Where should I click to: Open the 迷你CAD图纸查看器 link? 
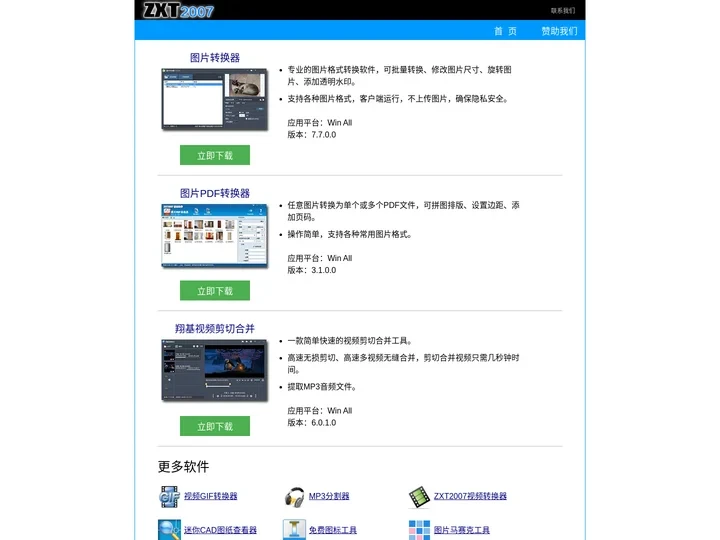click(x=220, y=530)
